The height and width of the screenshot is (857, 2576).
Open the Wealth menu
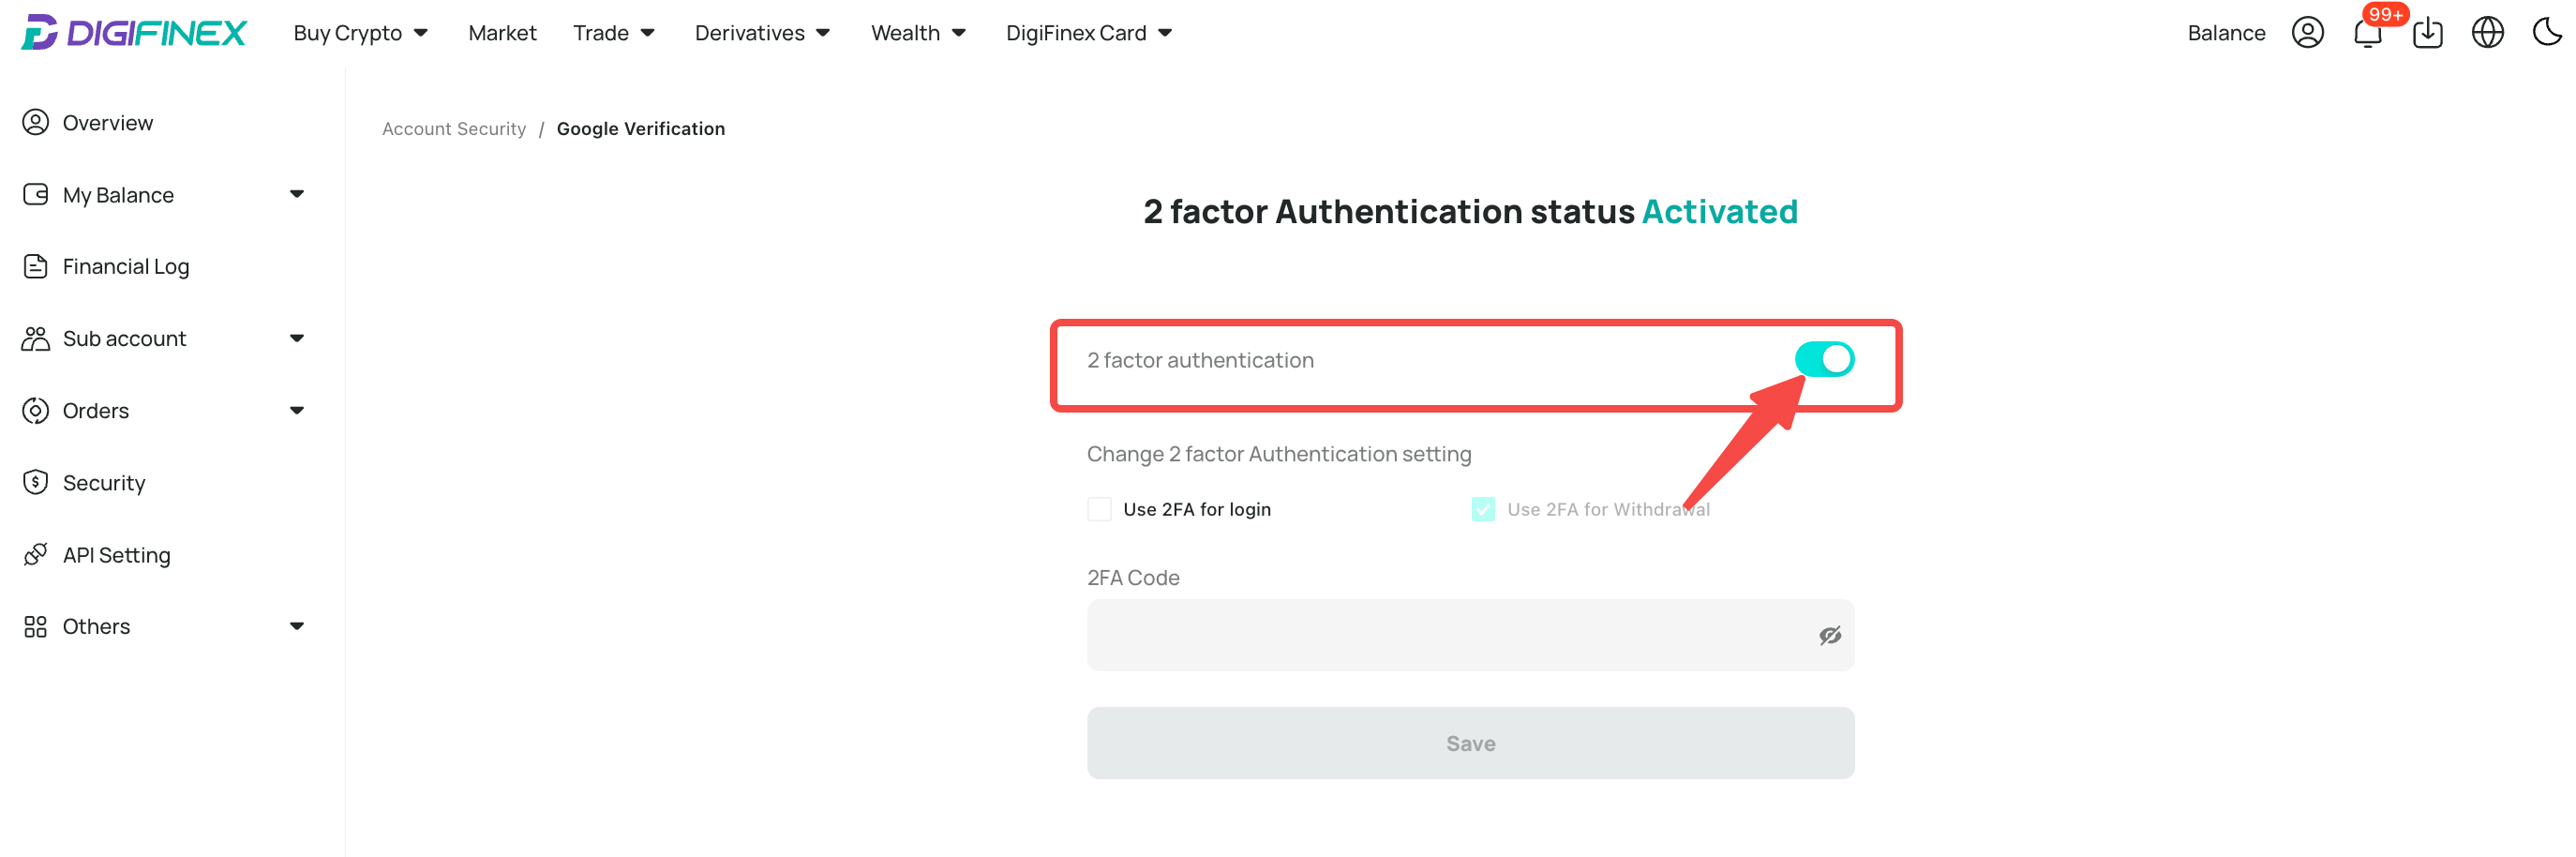coord(905,33)
